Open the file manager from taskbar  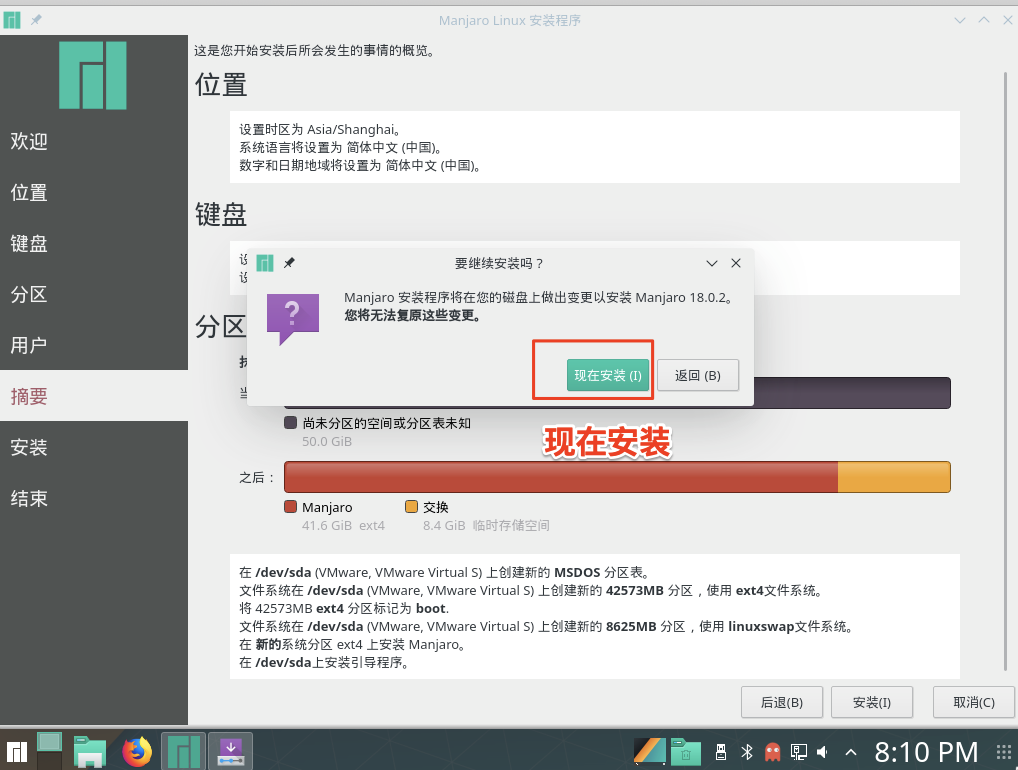(90, 752)
